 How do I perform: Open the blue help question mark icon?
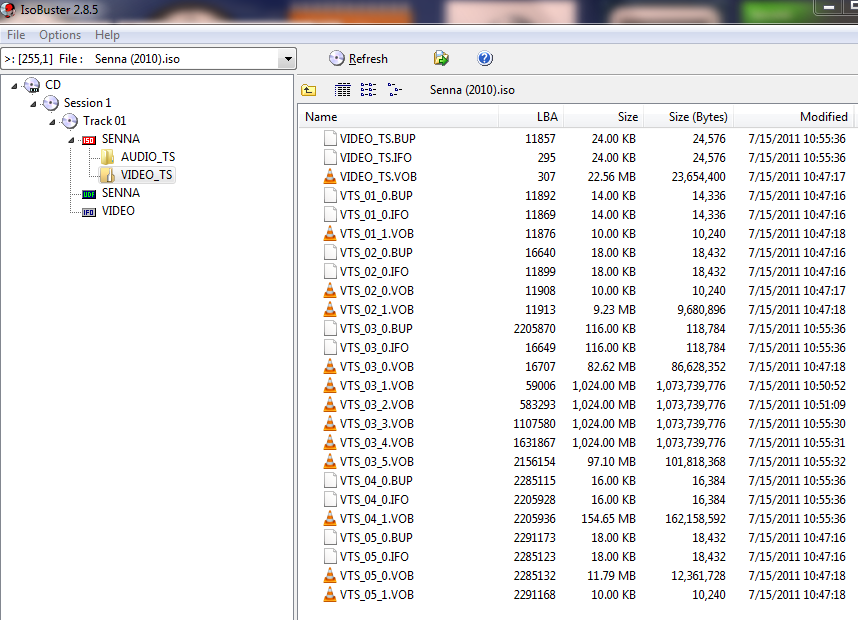click(x=485, y=58)
